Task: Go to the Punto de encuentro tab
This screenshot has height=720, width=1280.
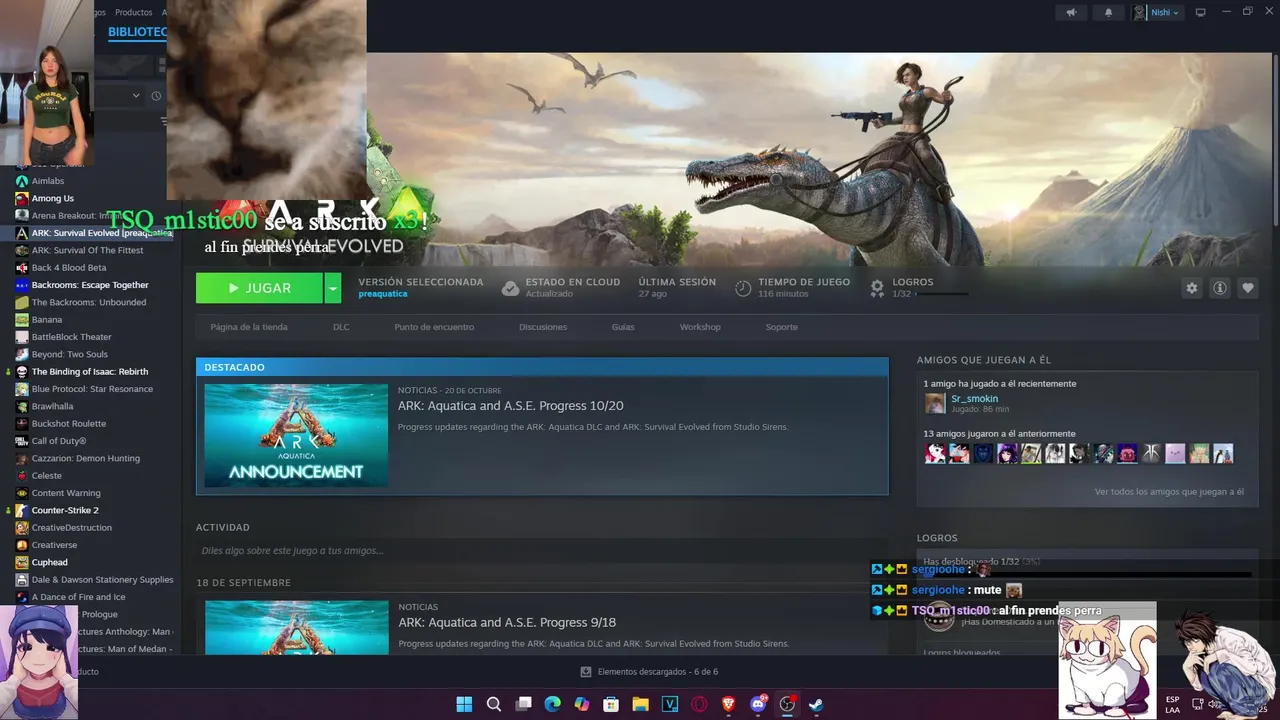Action: tap(434, 327)
